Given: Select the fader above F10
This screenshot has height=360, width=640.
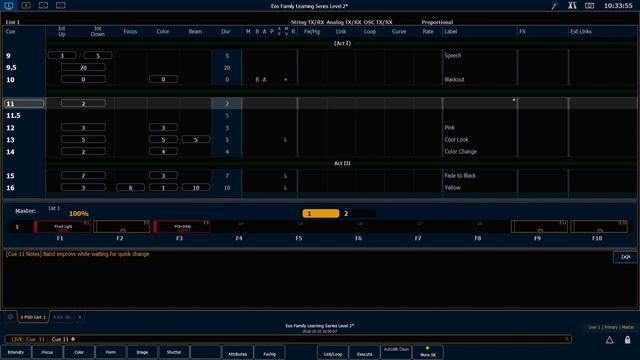Looking at the screenshot, I should pyautogui.click(x=599, y=227).
